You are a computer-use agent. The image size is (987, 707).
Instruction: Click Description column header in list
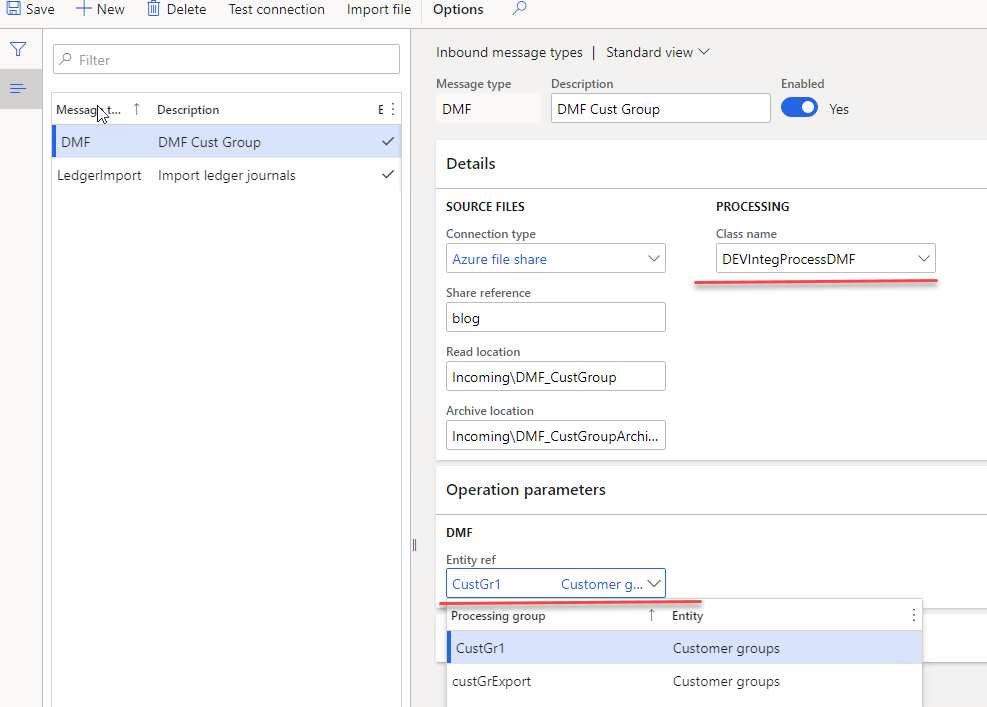tap(188, 110)
